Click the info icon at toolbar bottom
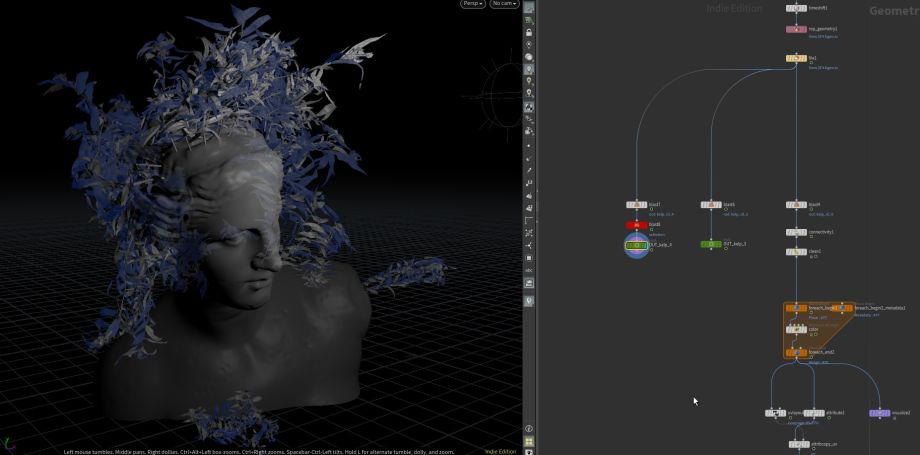The width and height of the screenshot is (920, 455). (528, 428)
